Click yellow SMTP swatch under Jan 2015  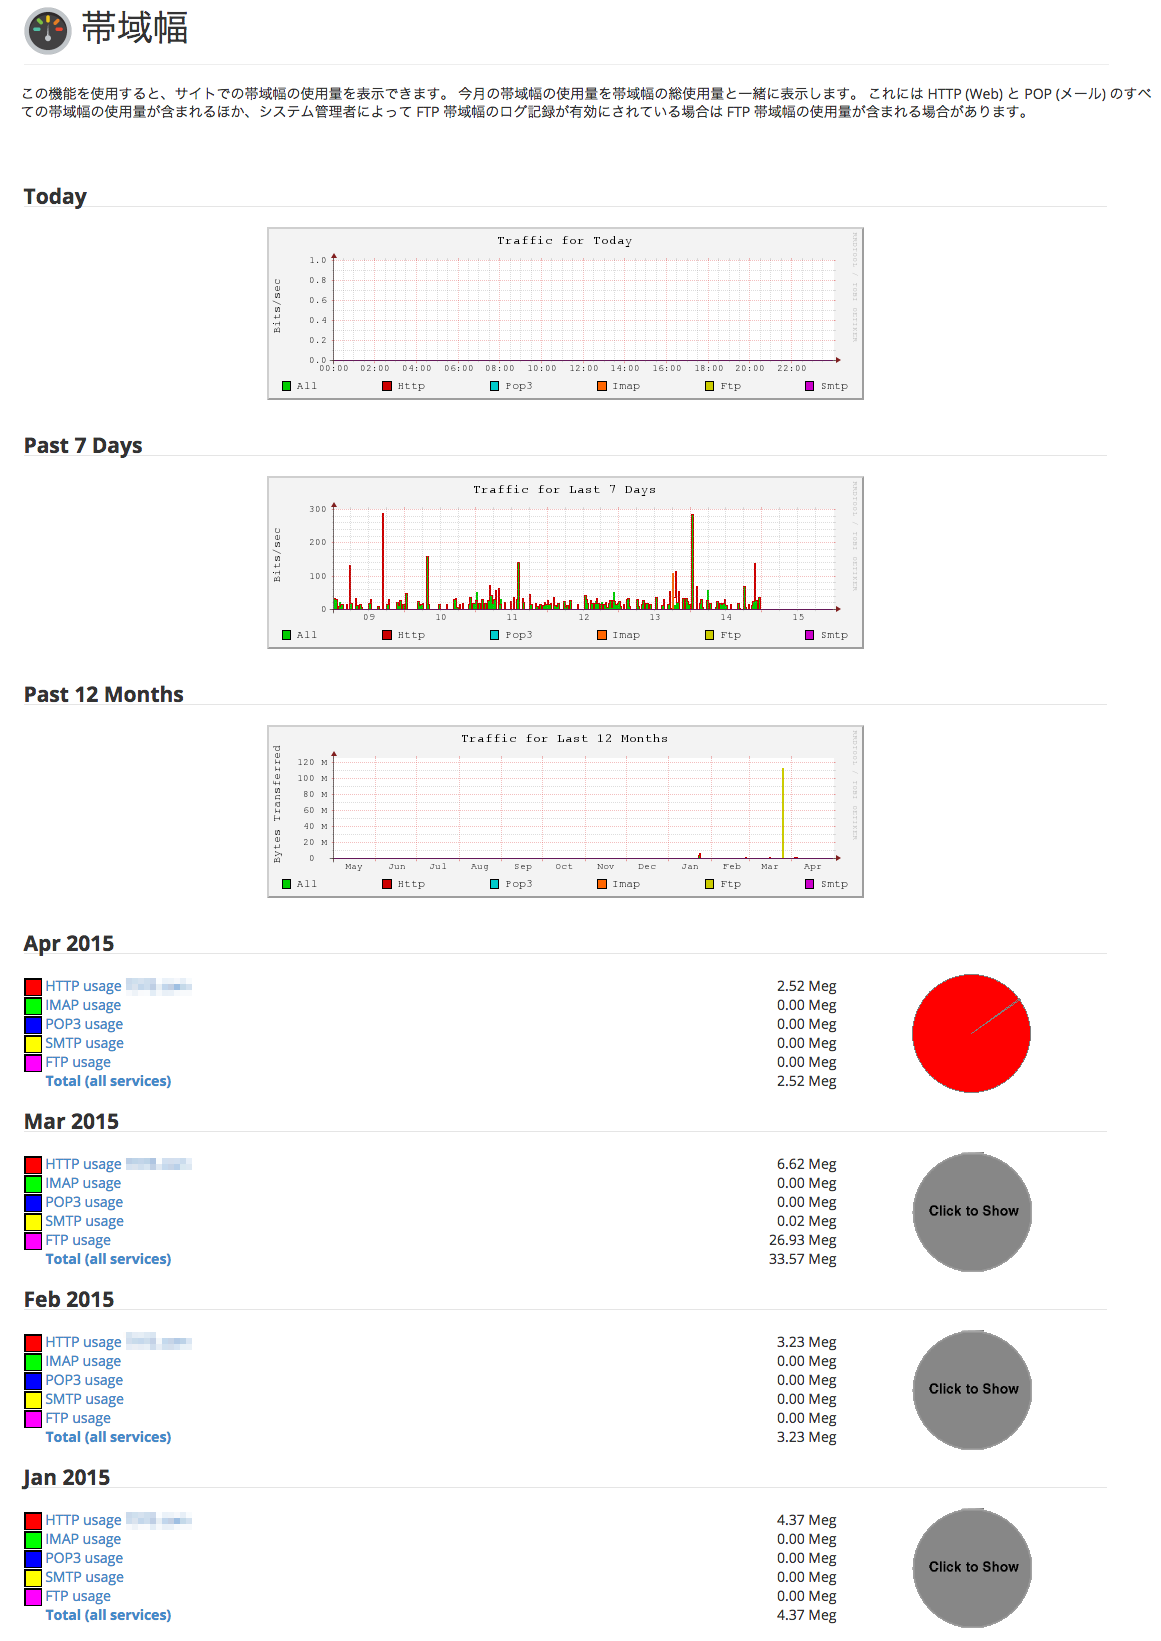[x=33, y=1578]
